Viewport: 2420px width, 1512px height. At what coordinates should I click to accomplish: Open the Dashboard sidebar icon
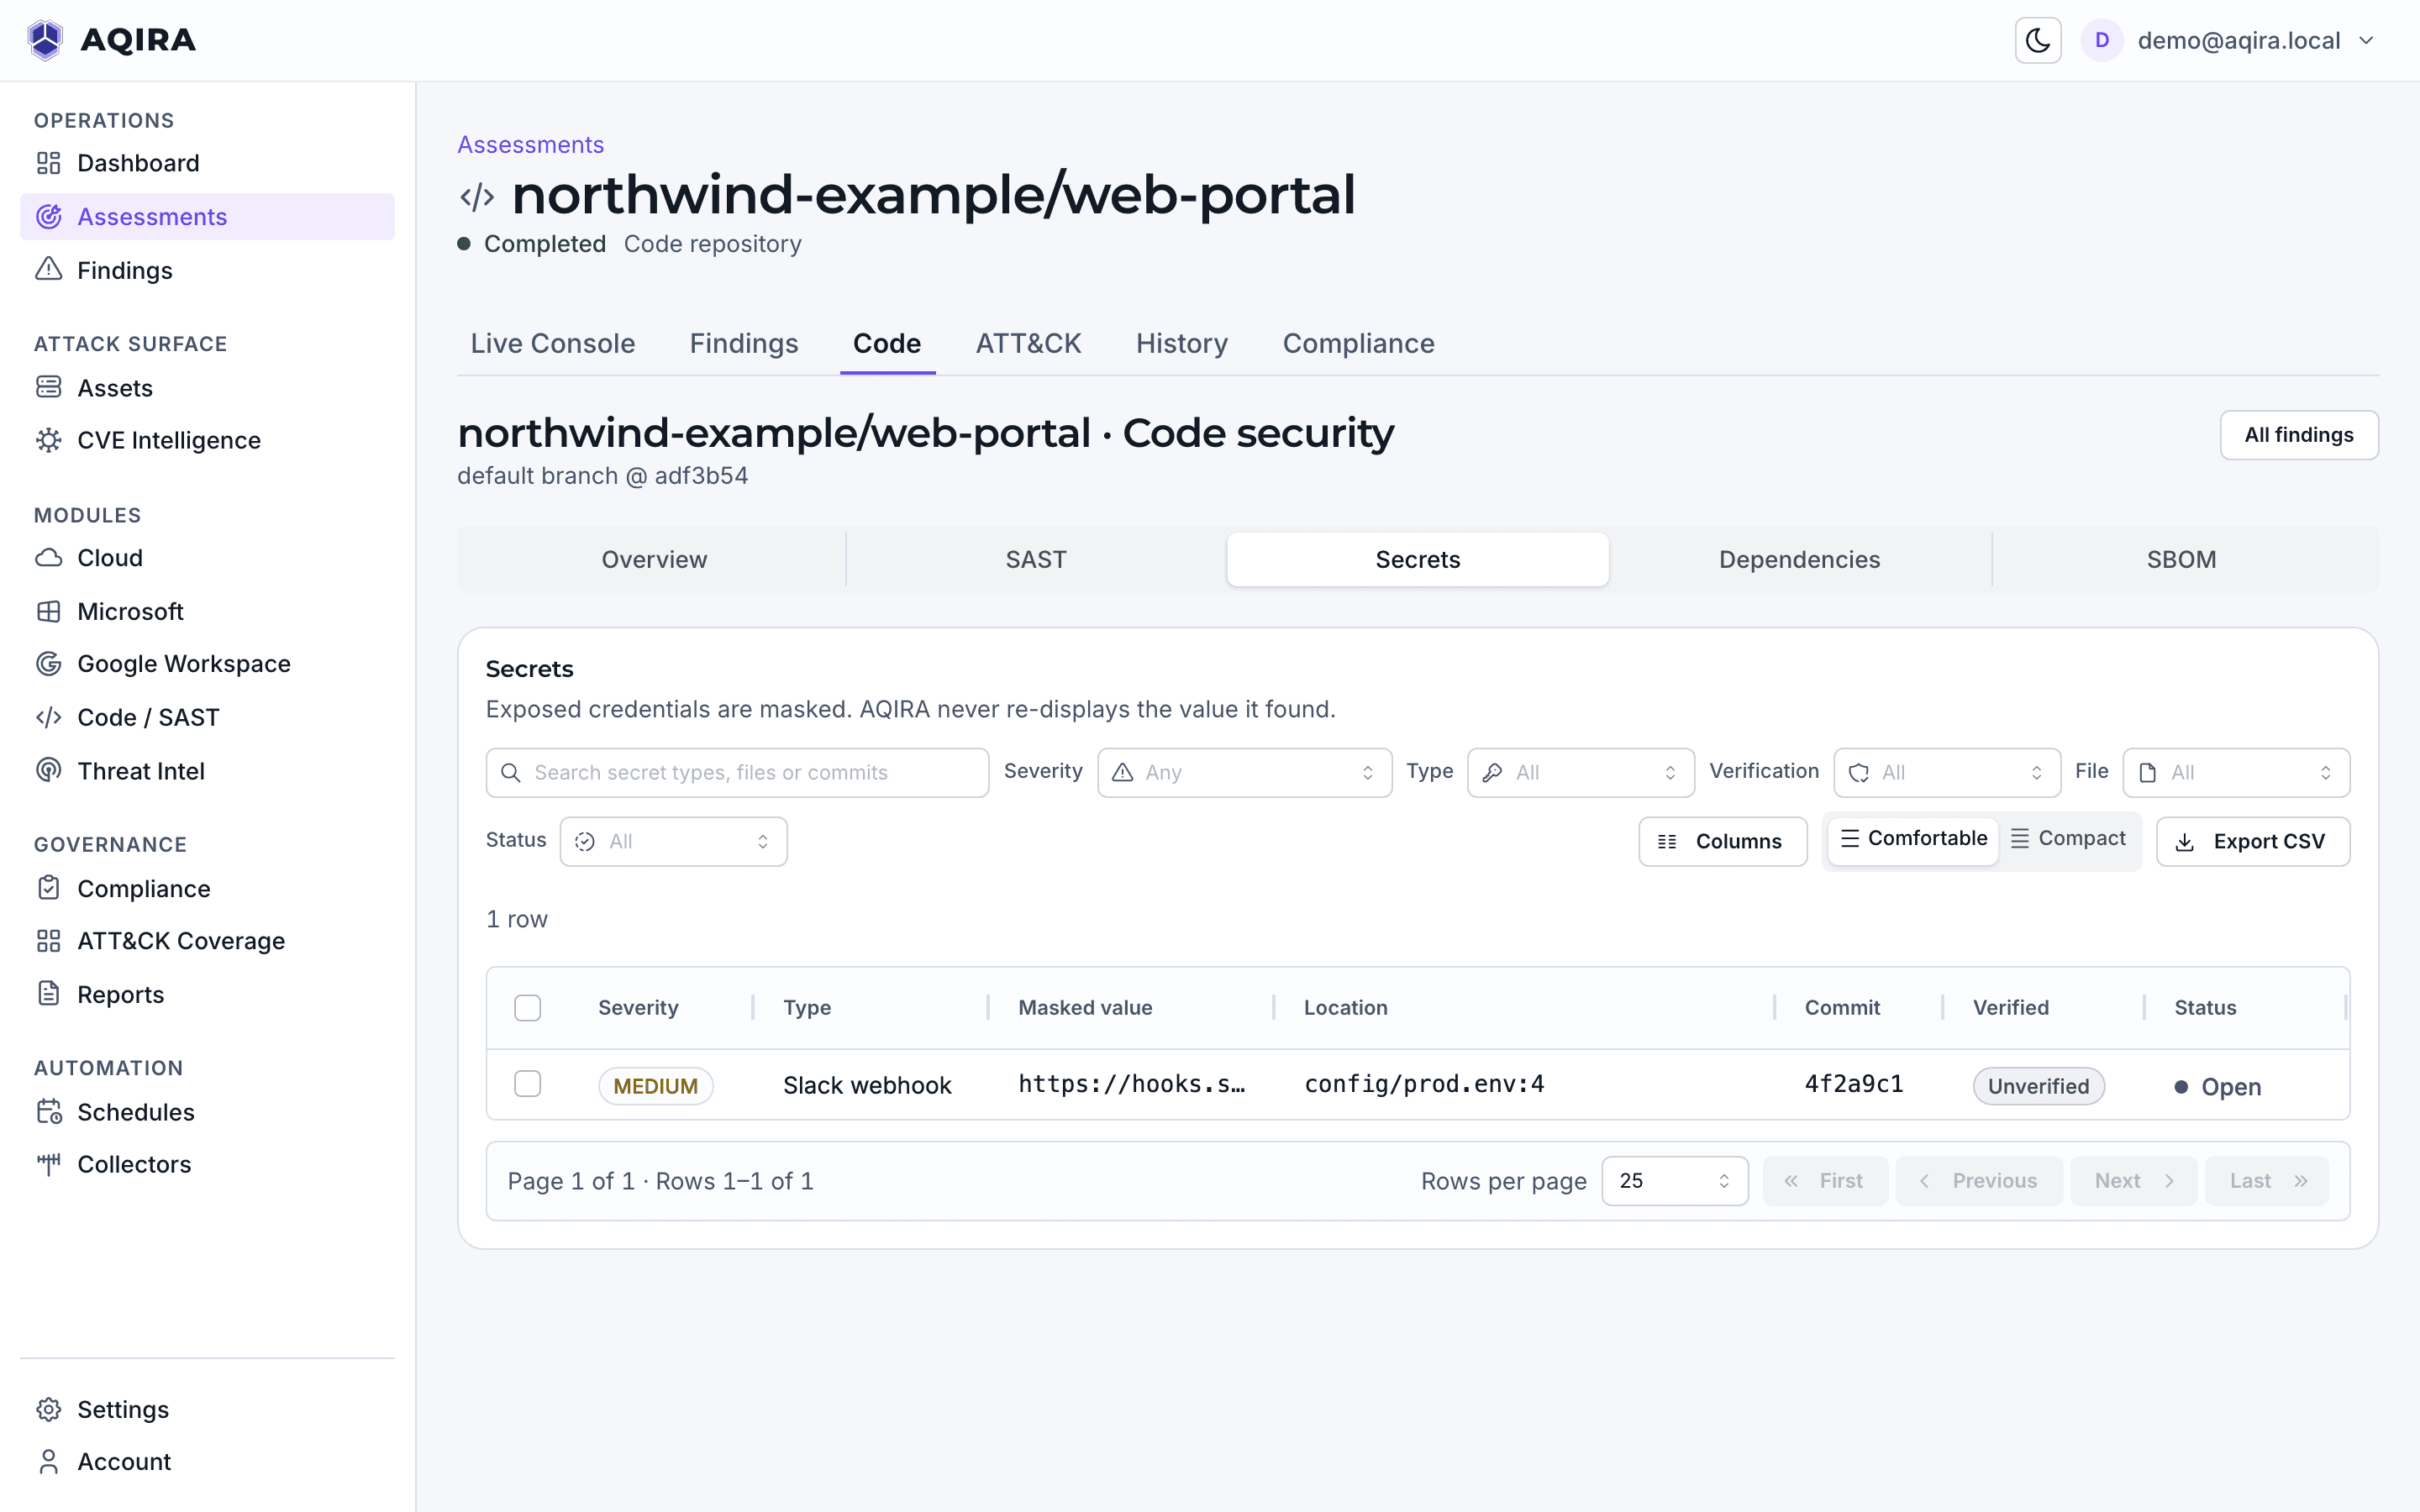[x=48, y=163]
